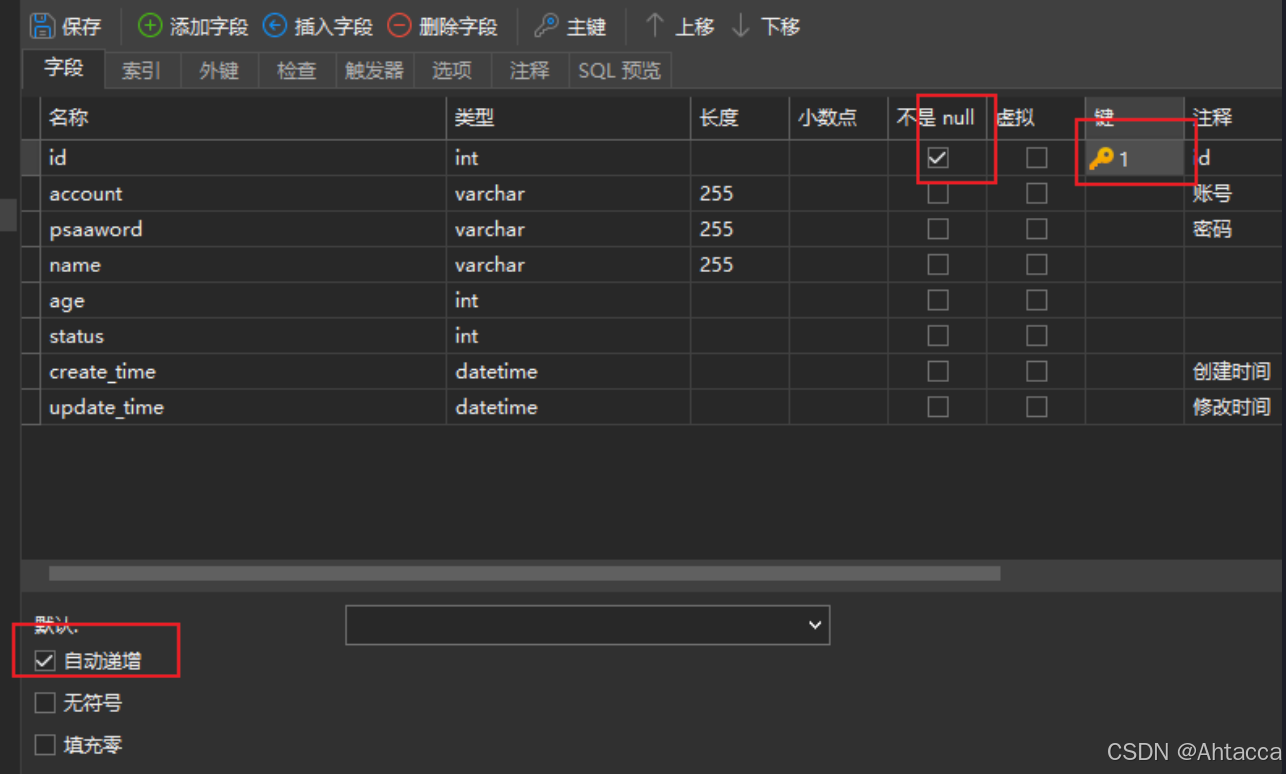This screenshot has height=774, width=1286.
Task: Open the 选项 (Options) tab
Action: (452, 71)
